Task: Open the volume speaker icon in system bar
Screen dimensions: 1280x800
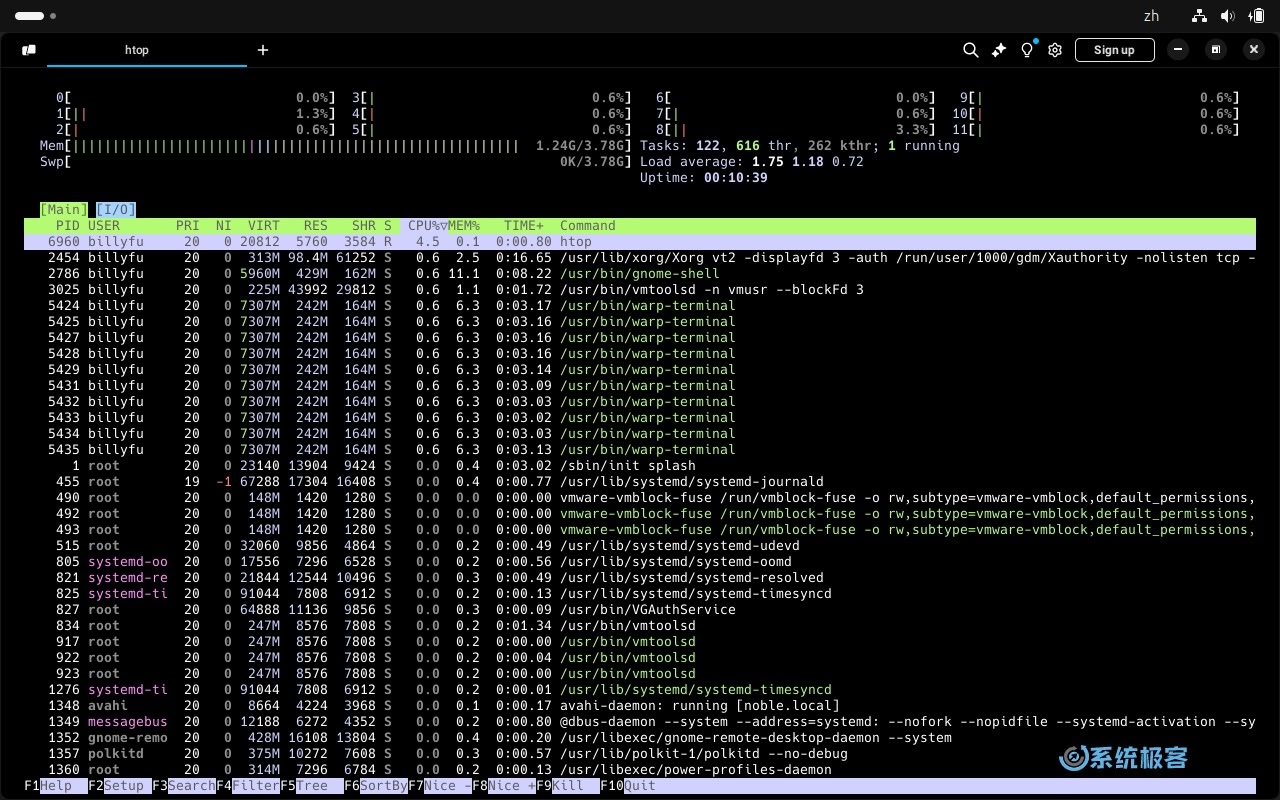Action: tap(1227, 16)
